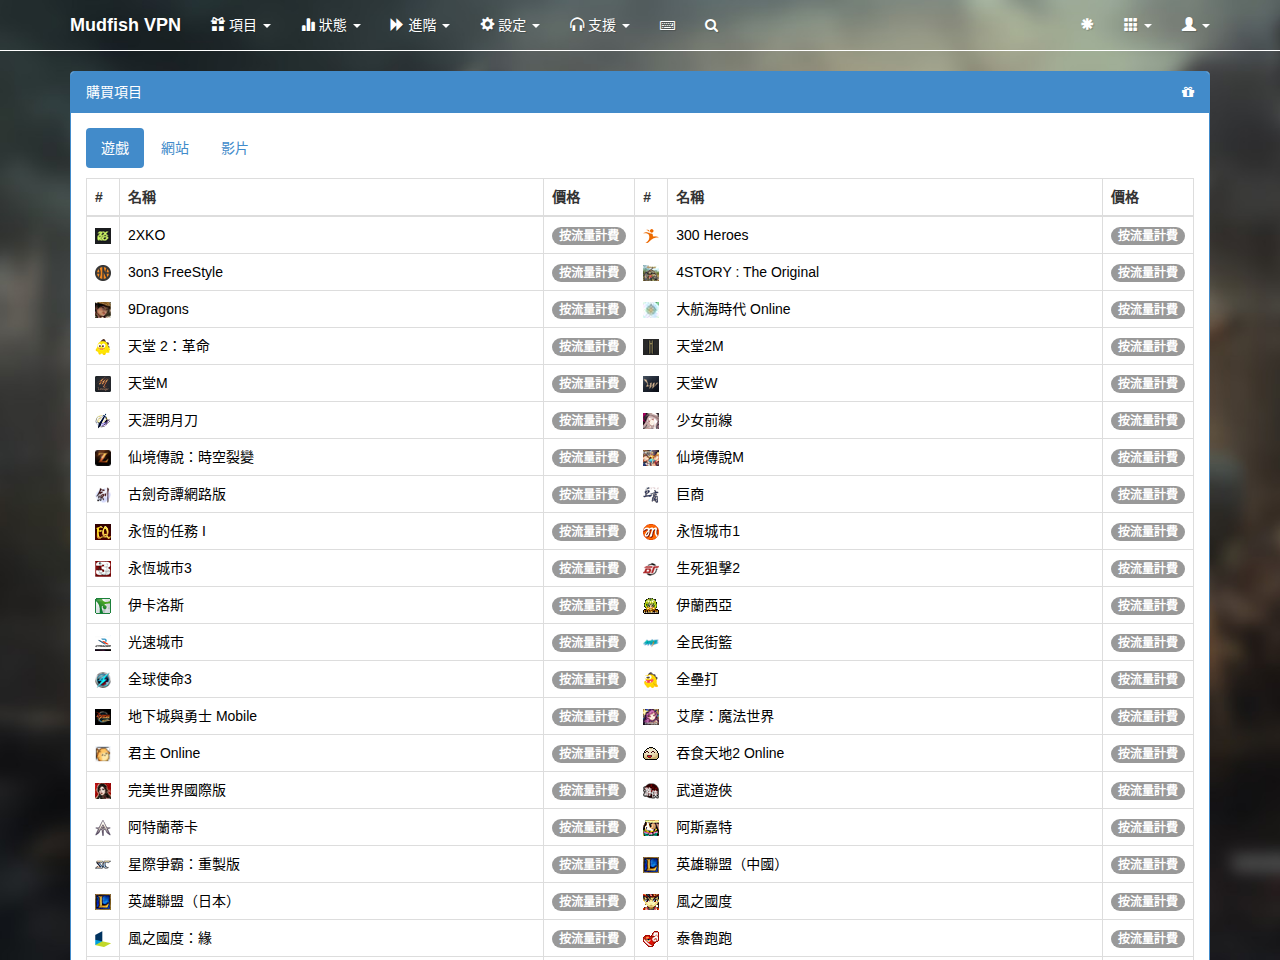The image size is (1280, 960).
Task: Expand the 支援 dropdown menu
Action: 600,25
